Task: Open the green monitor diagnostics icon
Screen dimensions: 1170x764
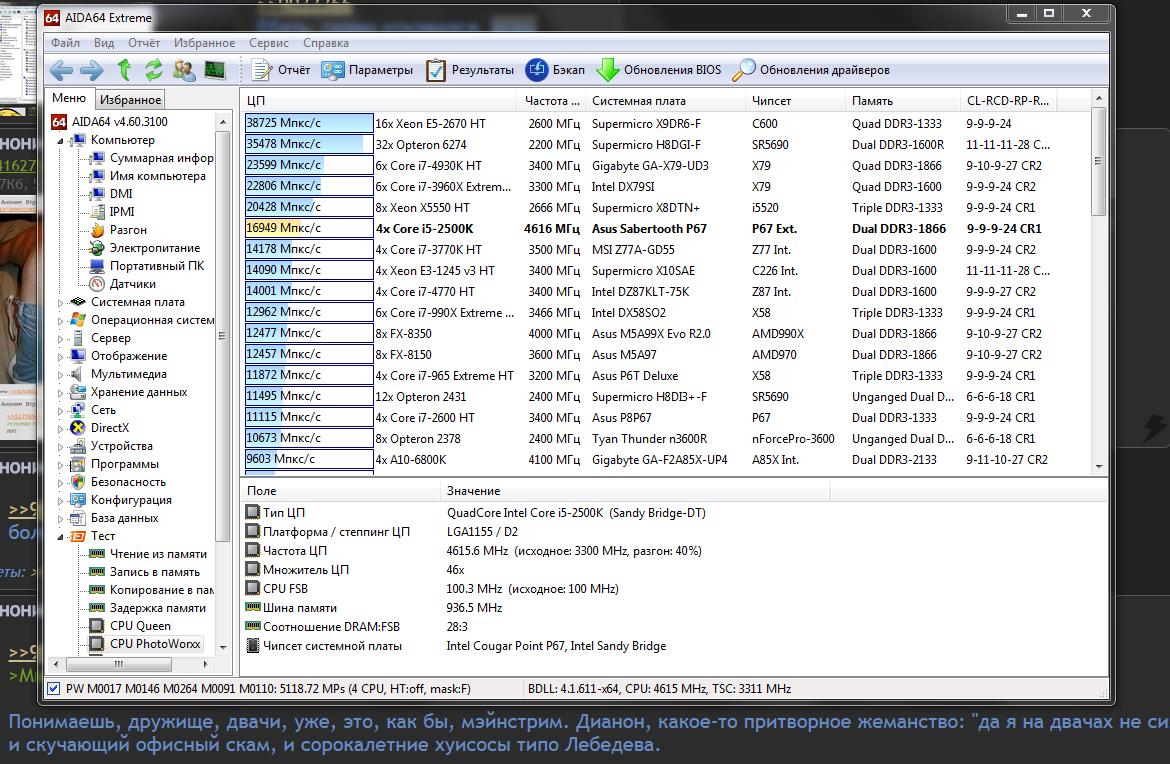Action: [215, 70]
